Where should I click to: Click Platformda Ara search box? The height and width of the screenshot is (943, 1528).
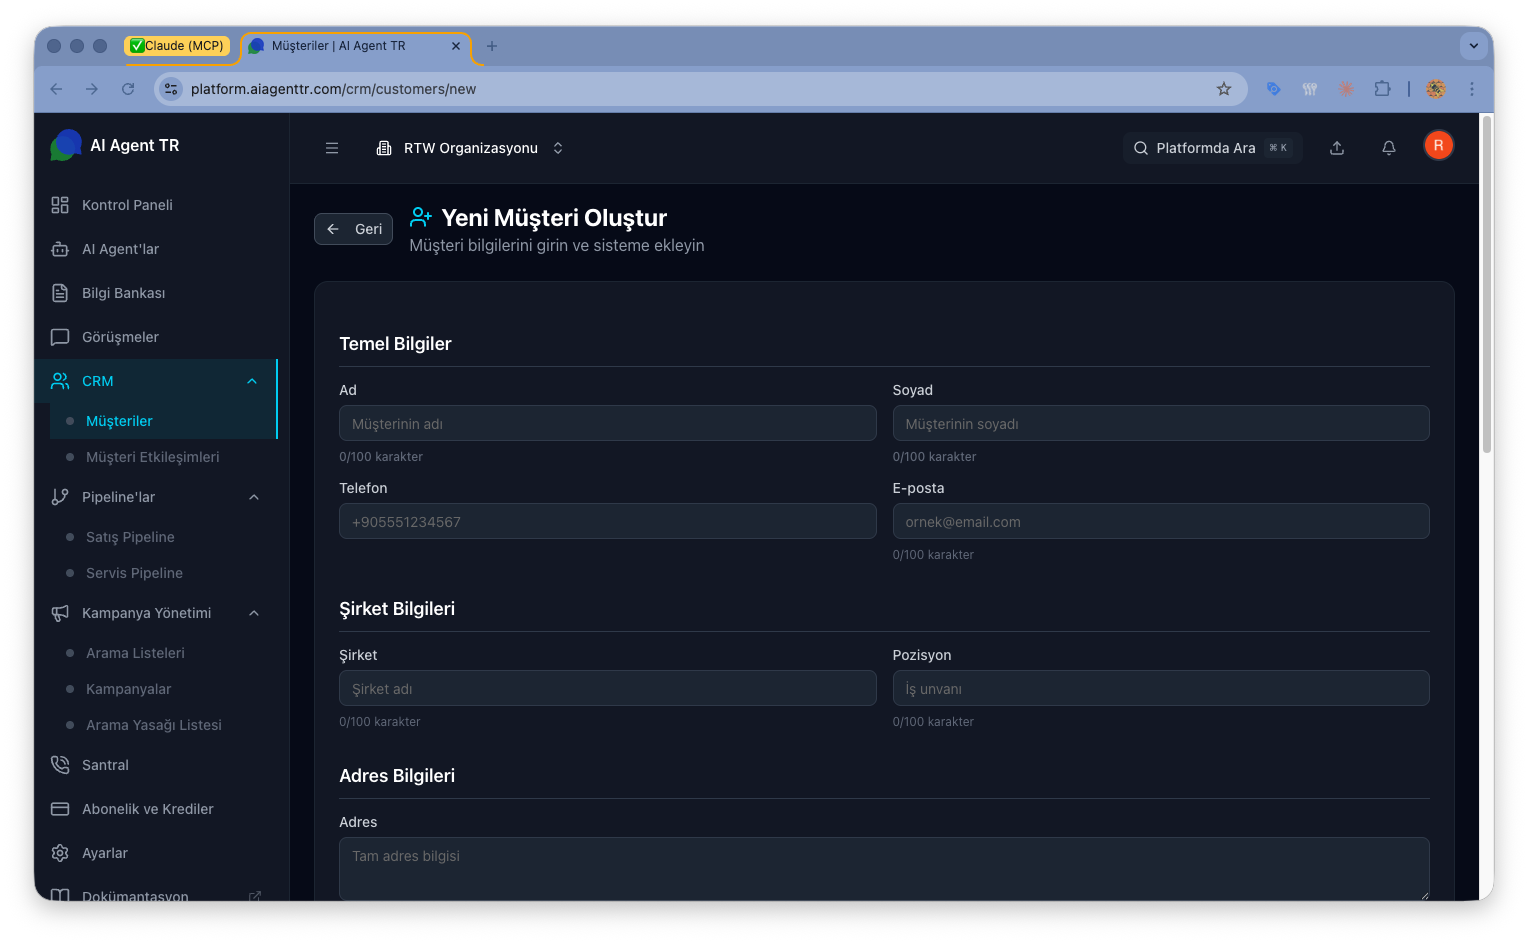click(x=1212, y=148)
